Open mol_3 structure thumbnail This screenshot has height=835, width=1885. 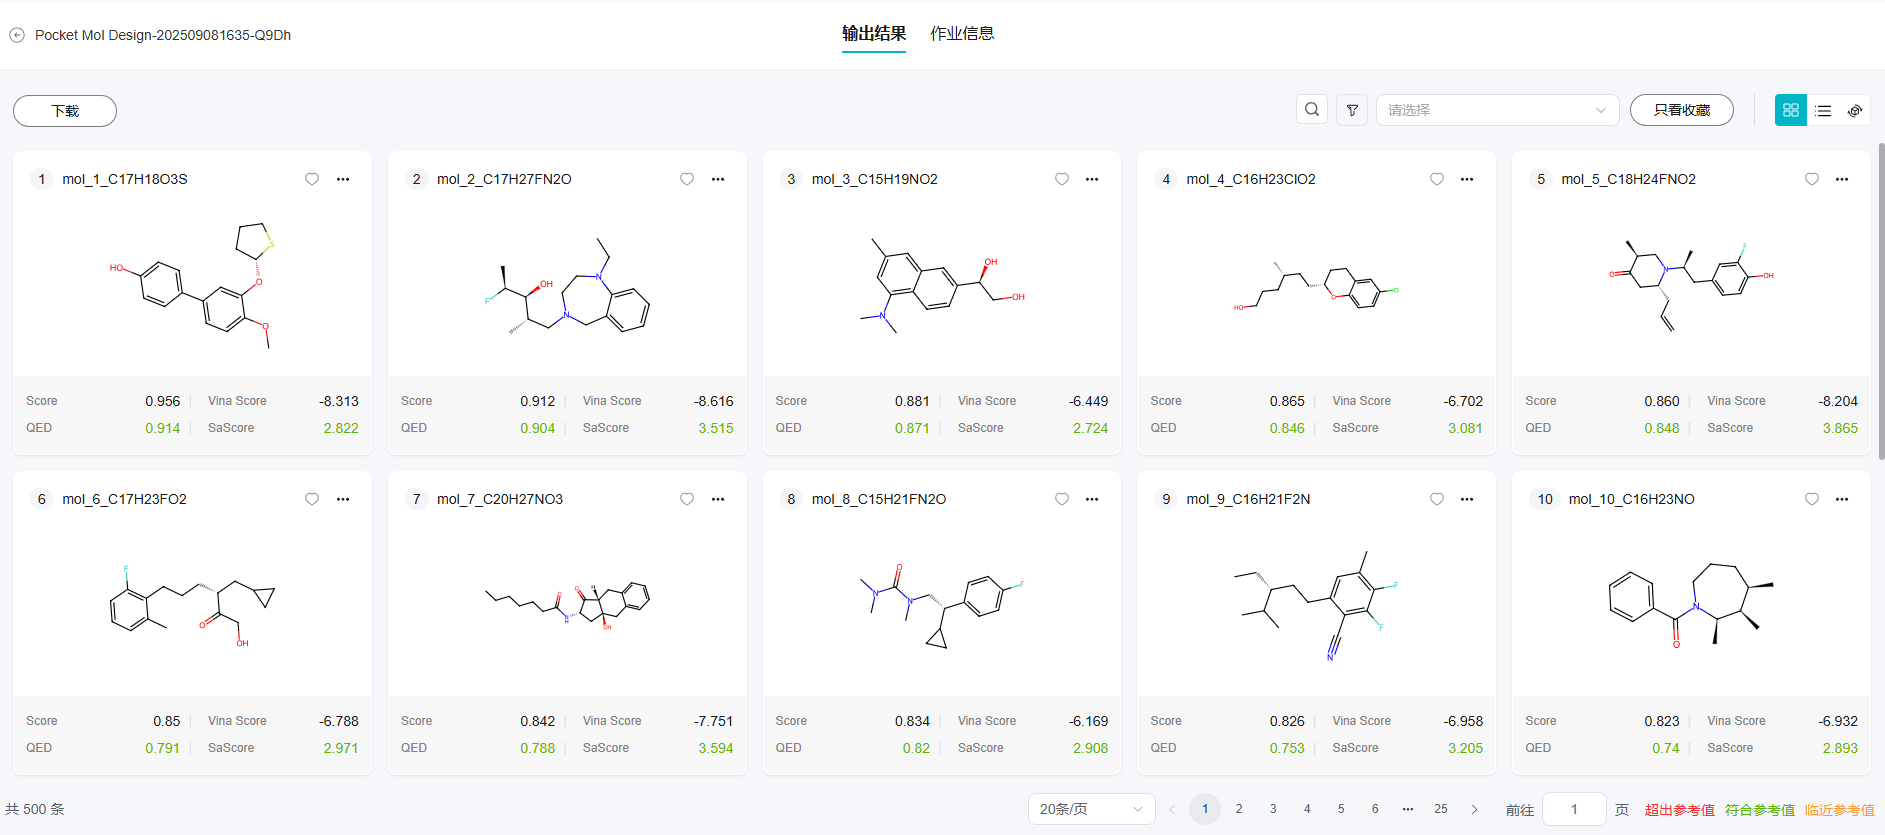[942, 288]
